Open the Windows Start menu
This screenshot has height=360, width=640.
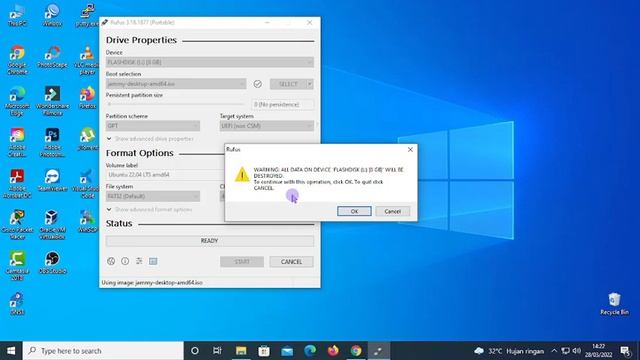tap(11, 351)
